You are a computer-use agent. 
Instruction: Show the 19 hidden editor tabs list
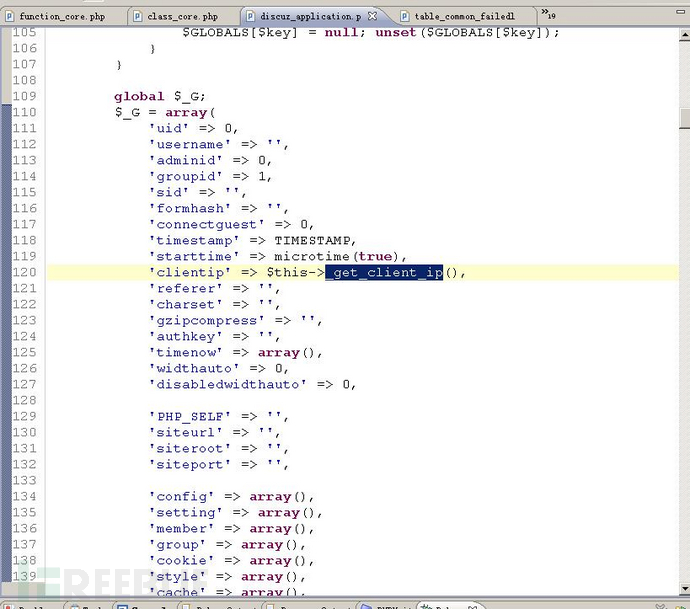point(548,14)
